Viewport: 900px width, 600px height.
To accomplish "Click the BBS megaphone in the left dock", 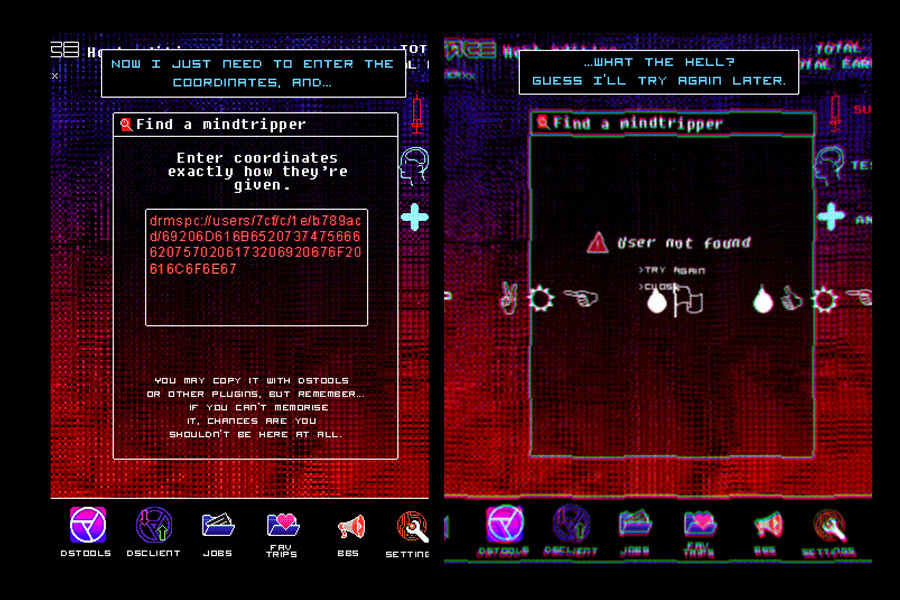I will tap(350, 526).
